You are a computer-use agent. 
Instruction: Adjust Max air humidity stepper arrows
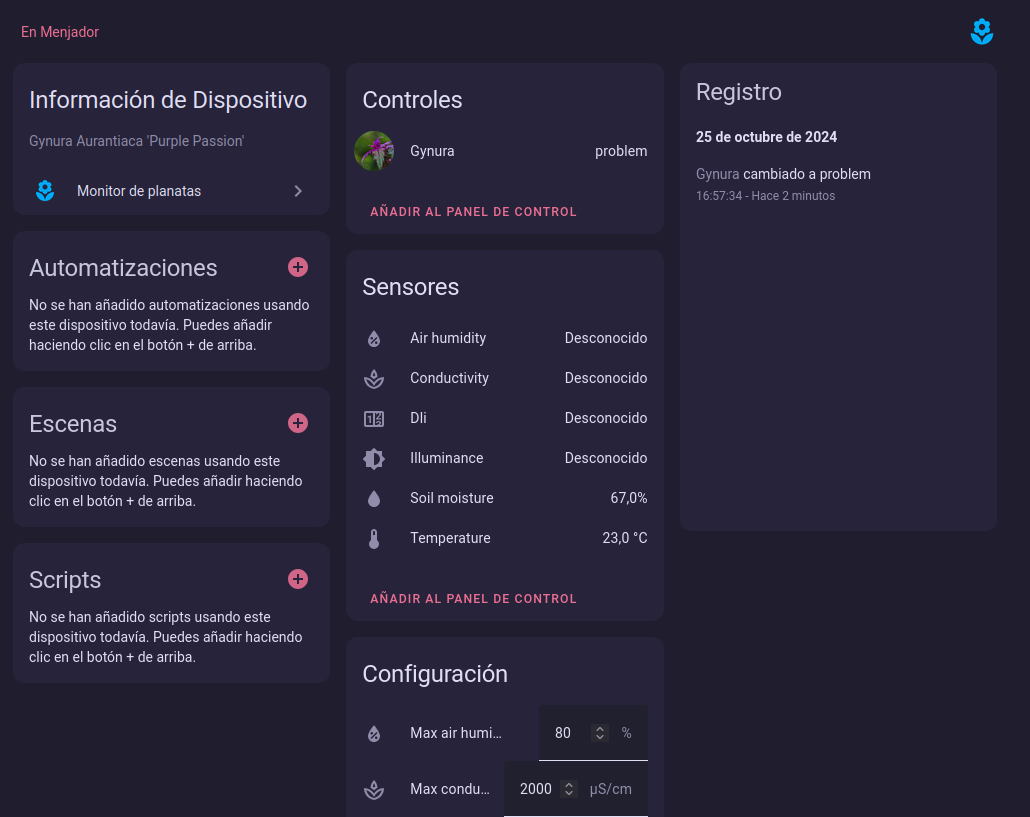tap(600, 733)
